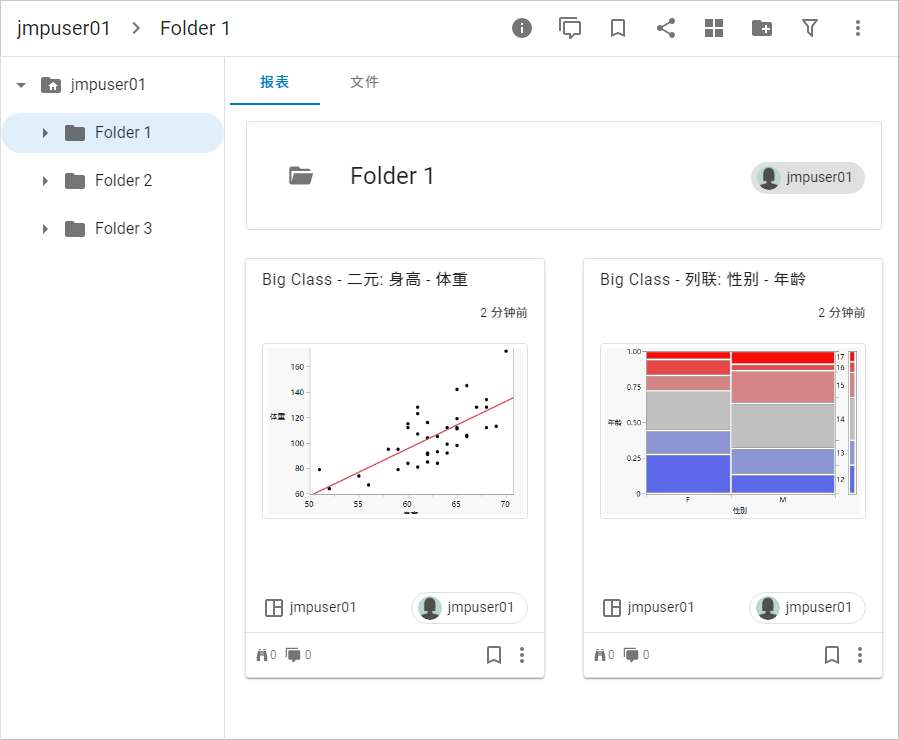The width and height of the screenshot is (899, 740).
Task: Share Folder 1 using the share icon
Action: (x=665, y=28)
